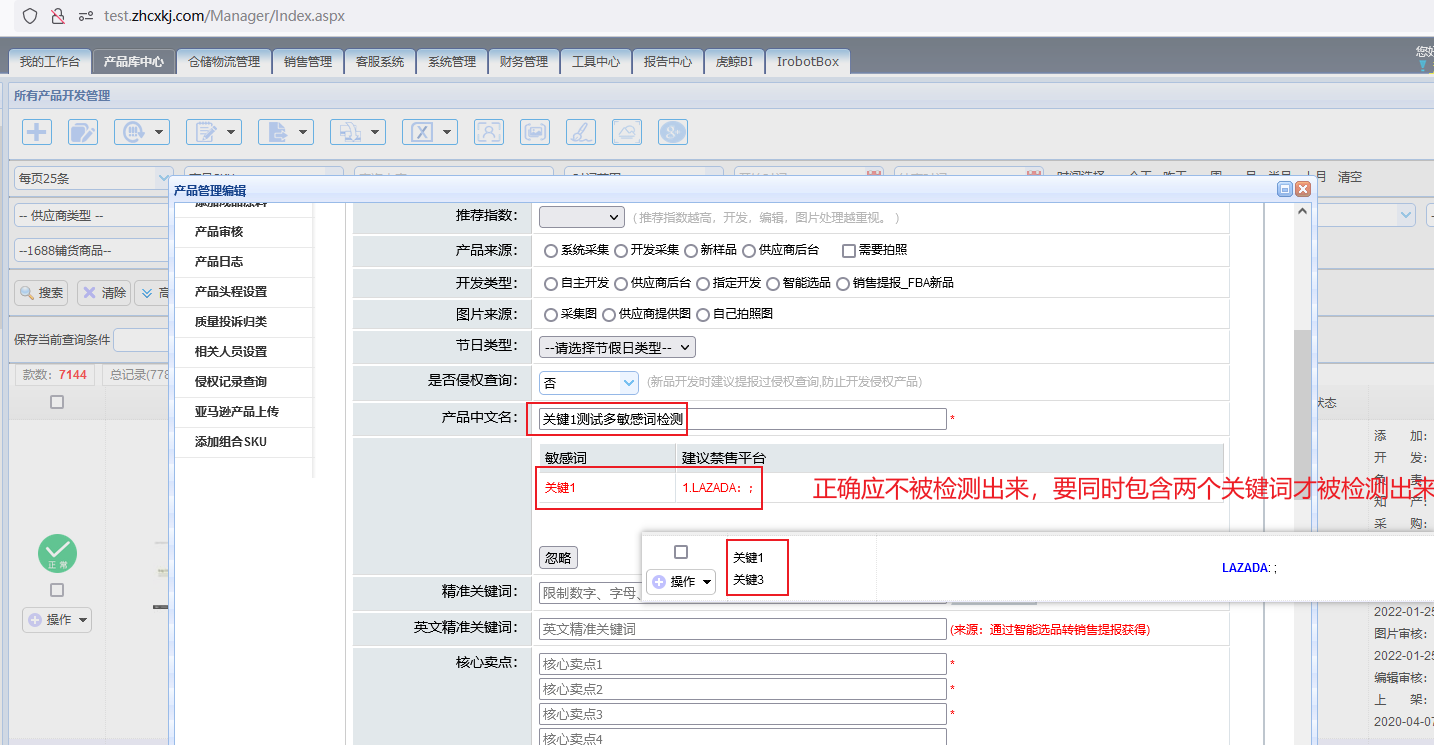Expand the dropdown arrow beside Excel icon
This screenshot has height=745, width=1434.
point(448,132)
